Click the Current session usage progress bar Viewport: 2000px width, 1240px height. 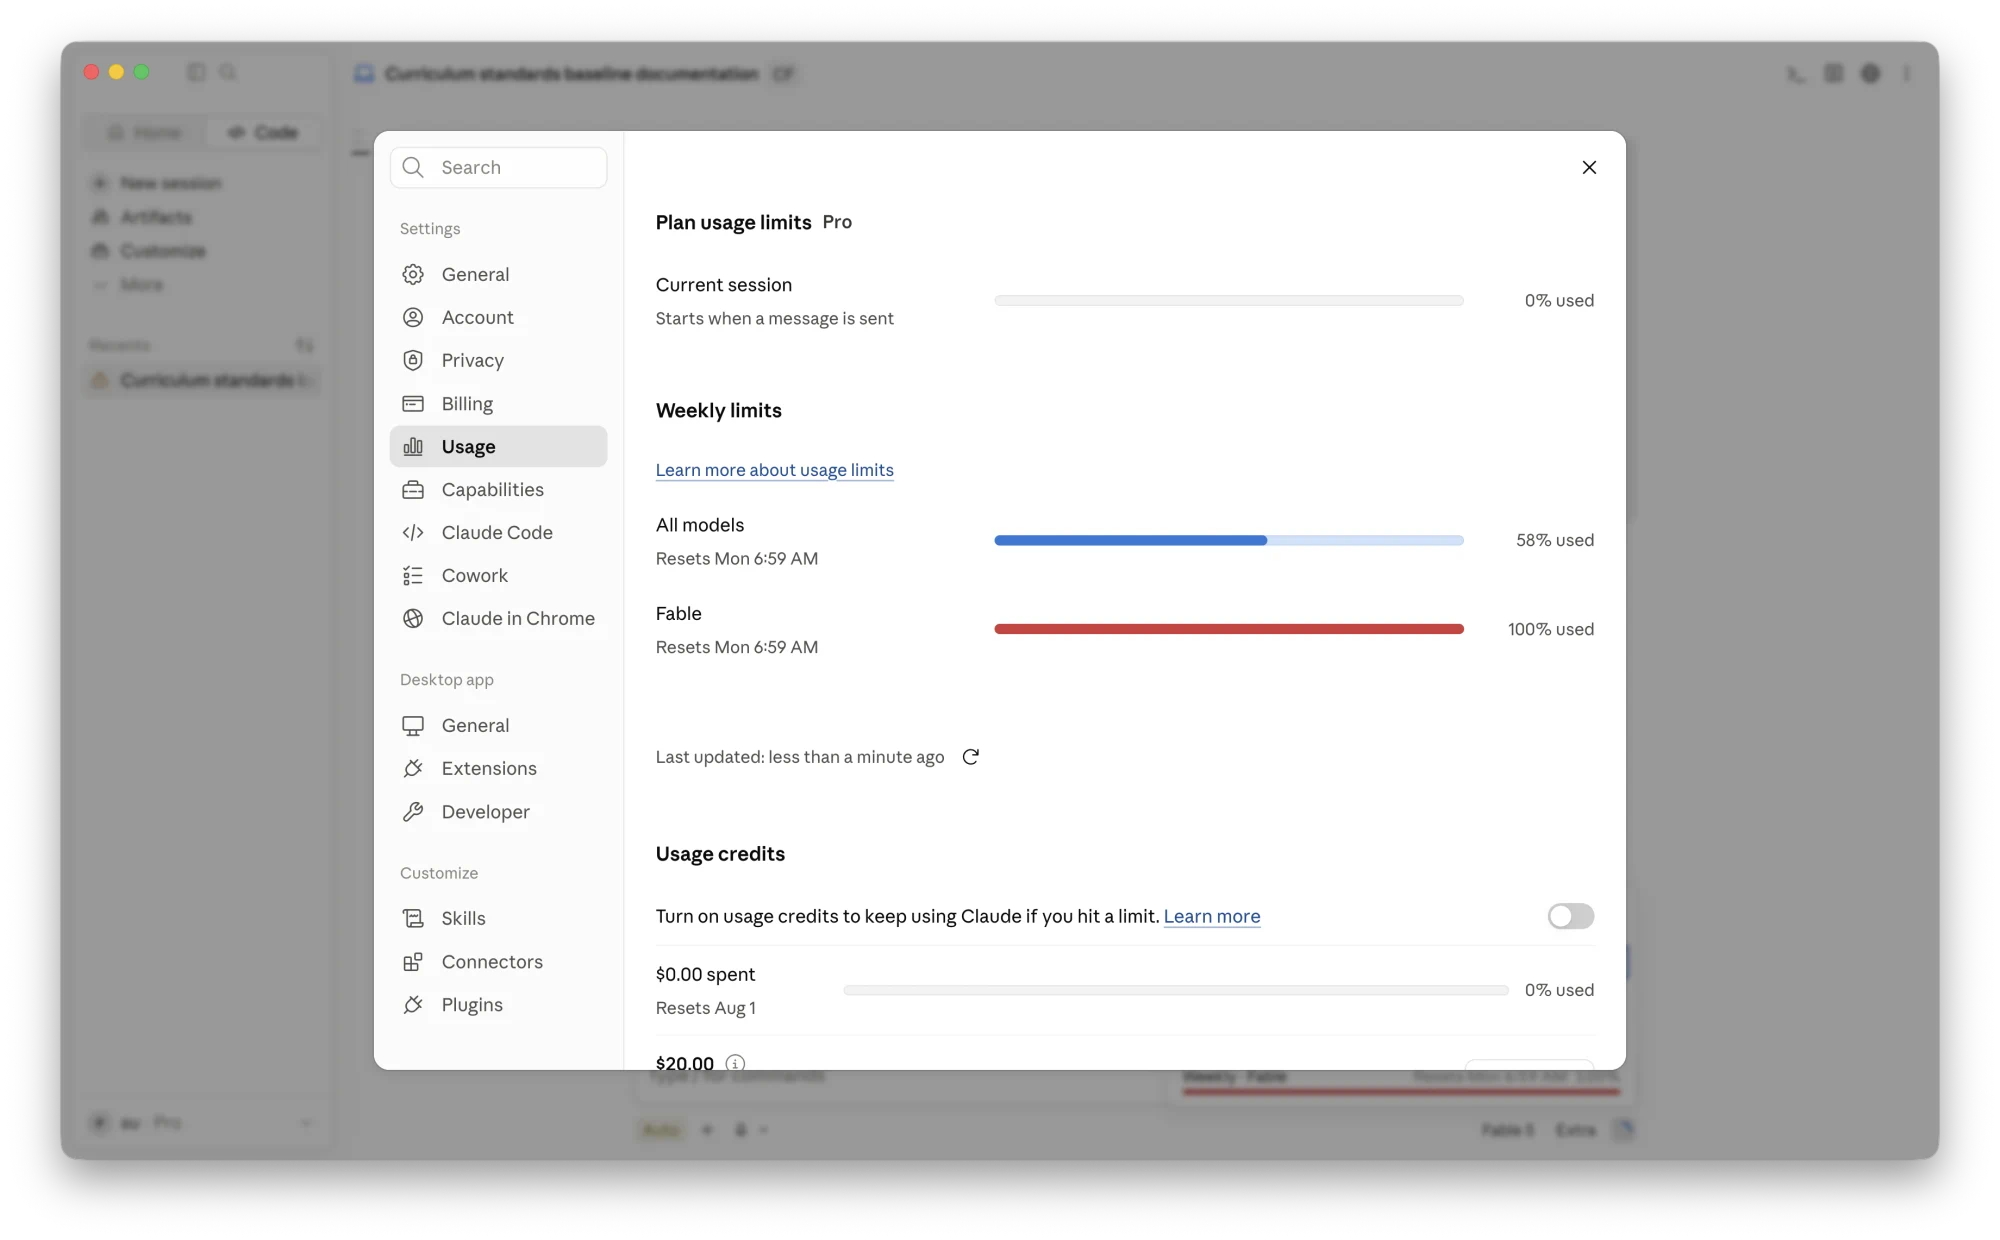(1229, 300)
